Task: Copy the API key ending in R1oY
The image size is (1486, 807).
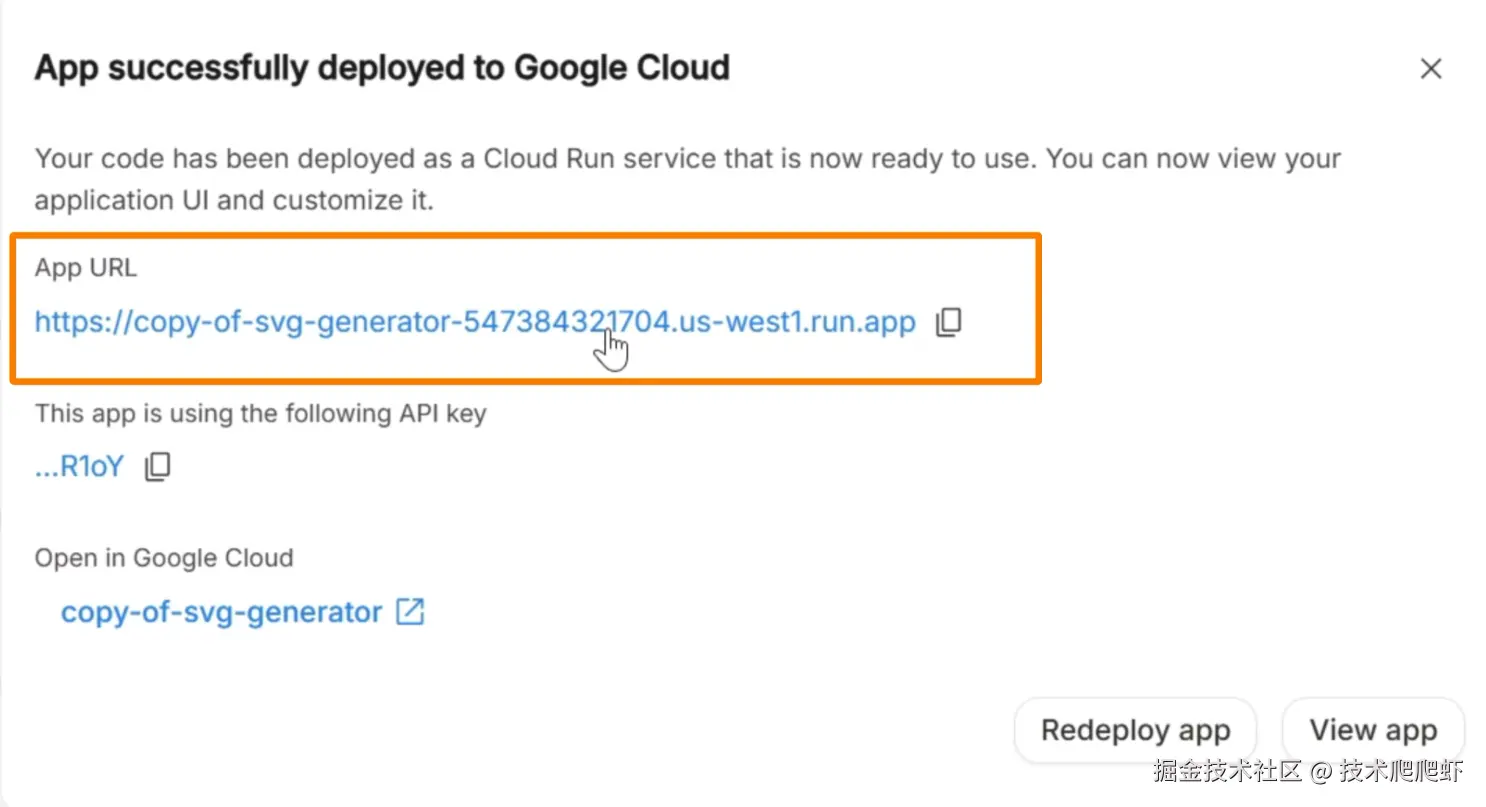Action: [158, 466]
